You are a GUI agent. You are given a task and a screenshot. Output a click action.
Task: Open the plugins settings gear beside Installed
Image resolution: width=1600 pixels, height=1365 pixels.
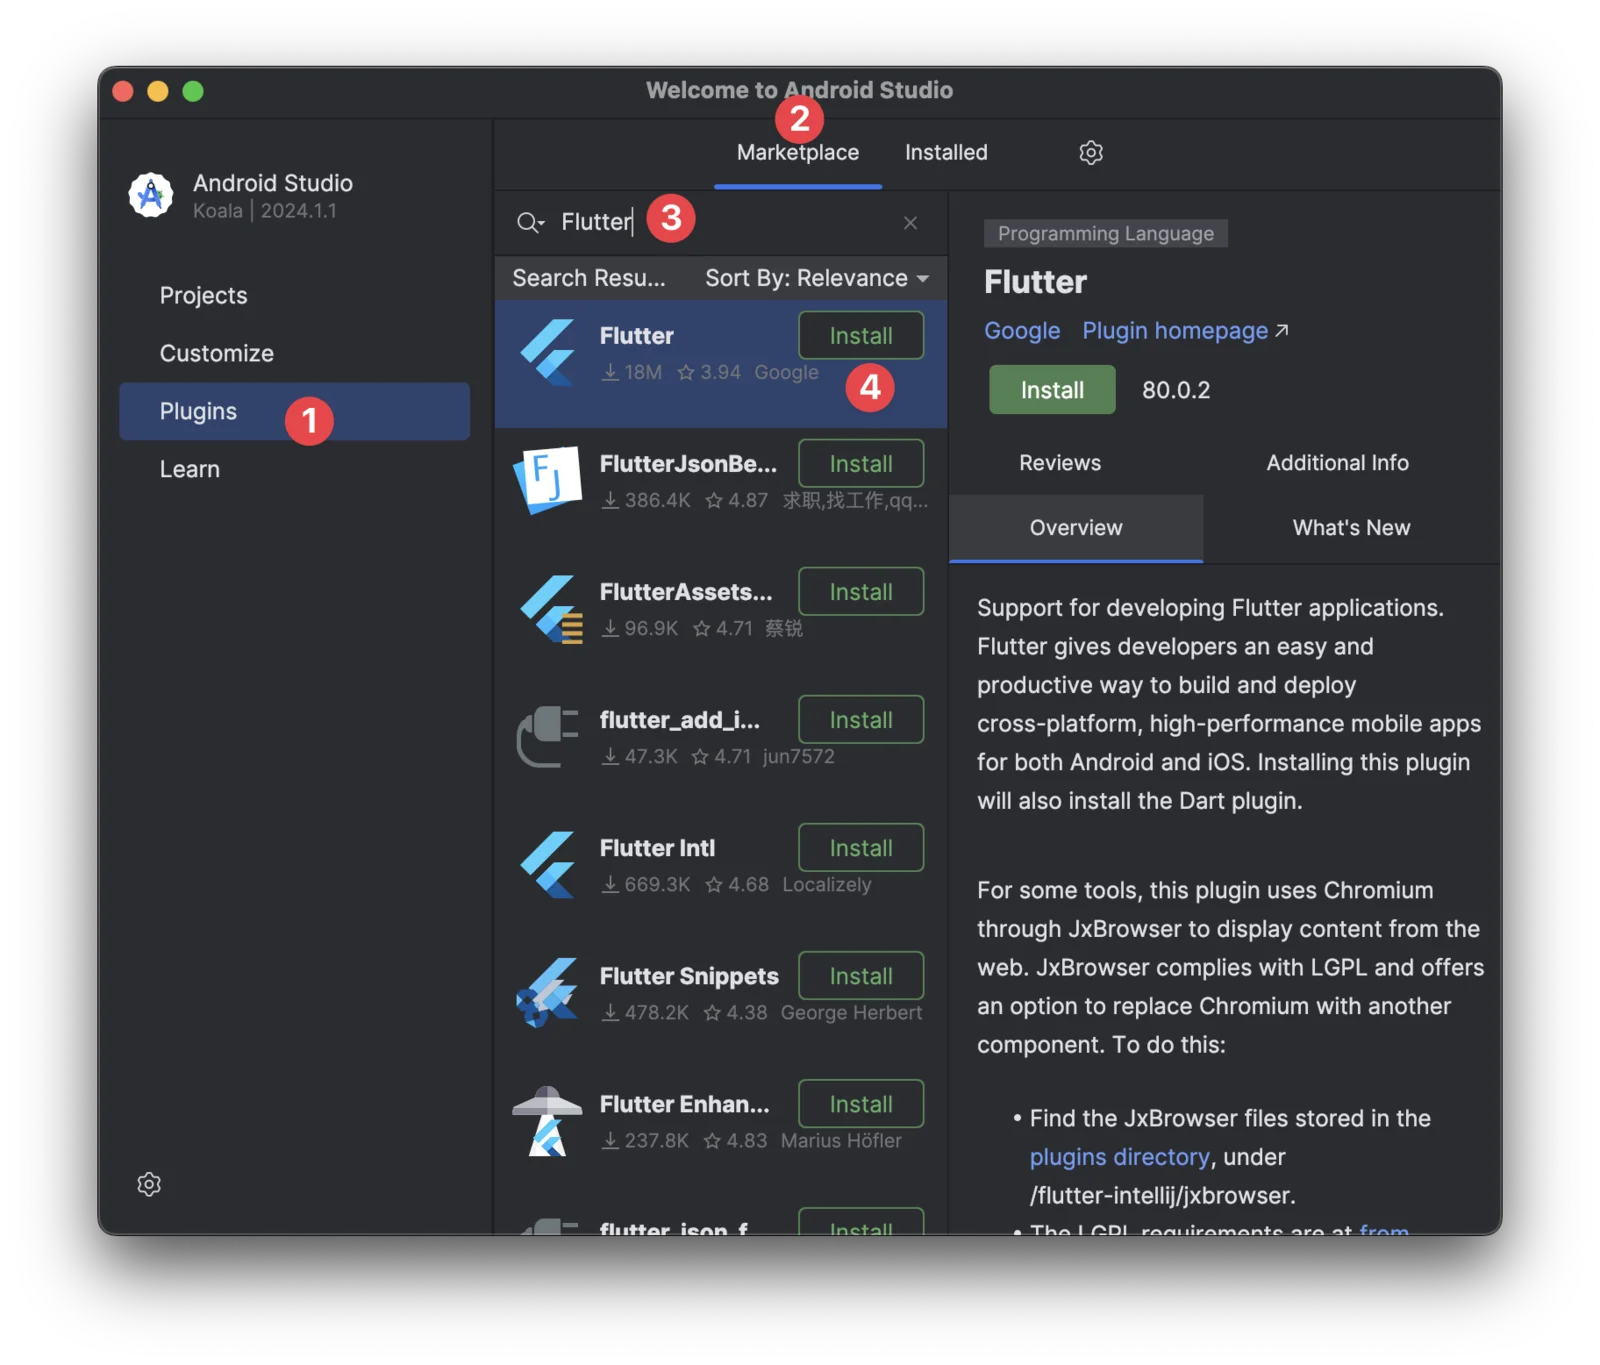[x=1091, y=152]
